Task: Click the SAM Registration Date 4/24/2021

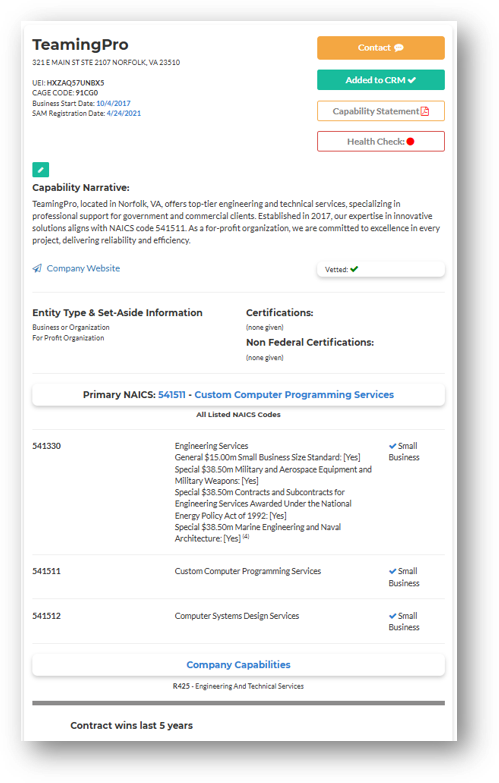Action: (x=124, y=113)
